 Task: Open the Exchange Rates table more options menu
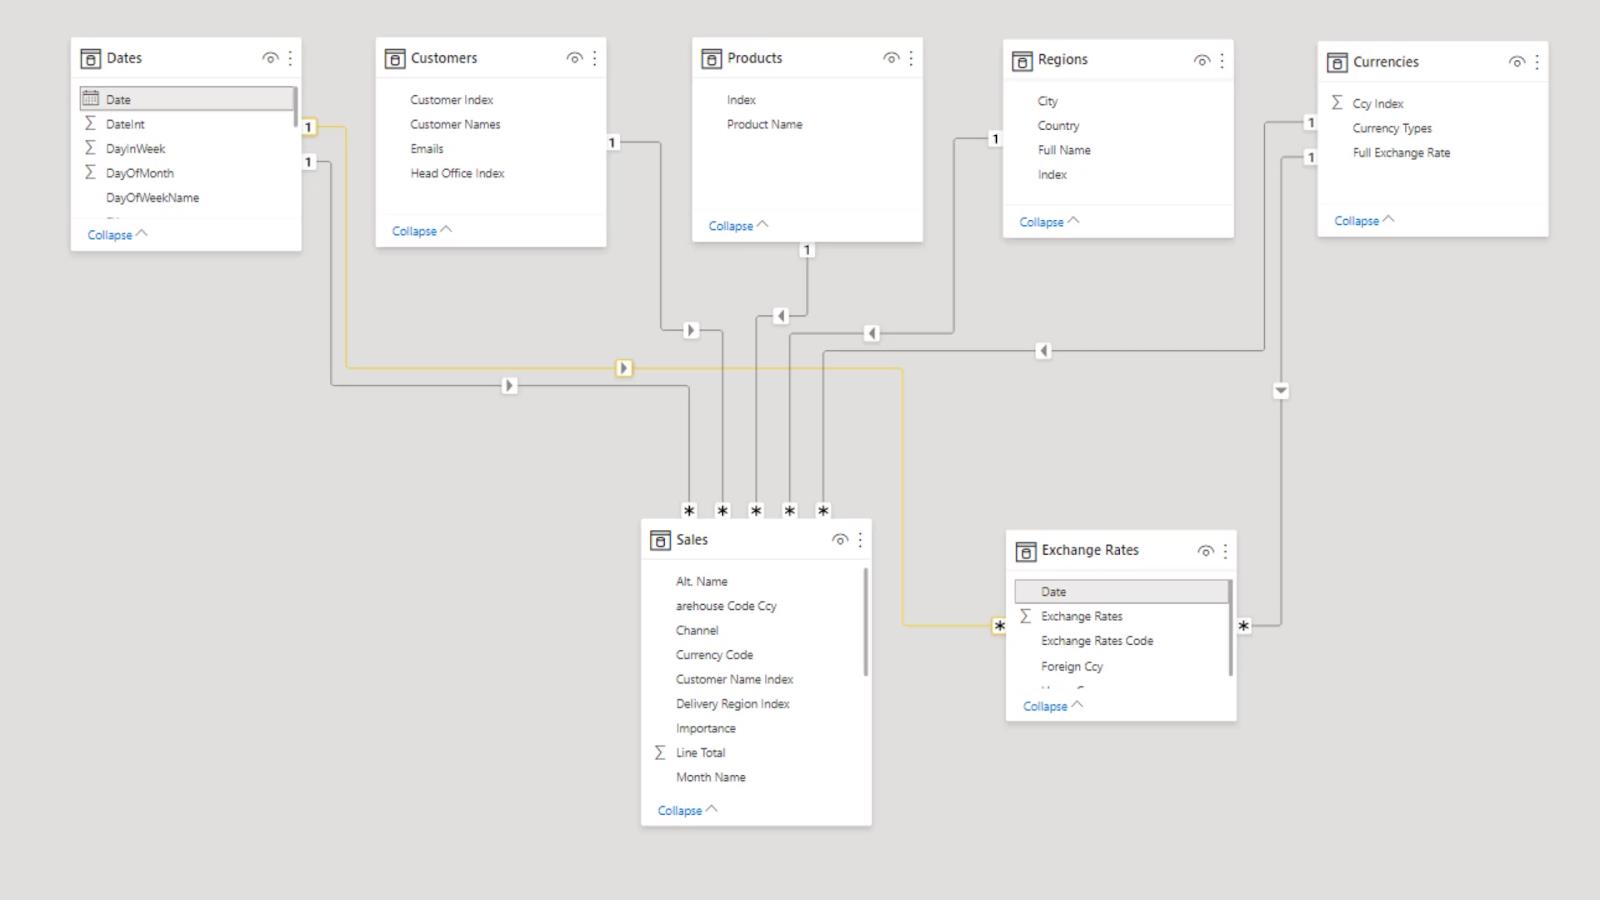click(1225, 550)
